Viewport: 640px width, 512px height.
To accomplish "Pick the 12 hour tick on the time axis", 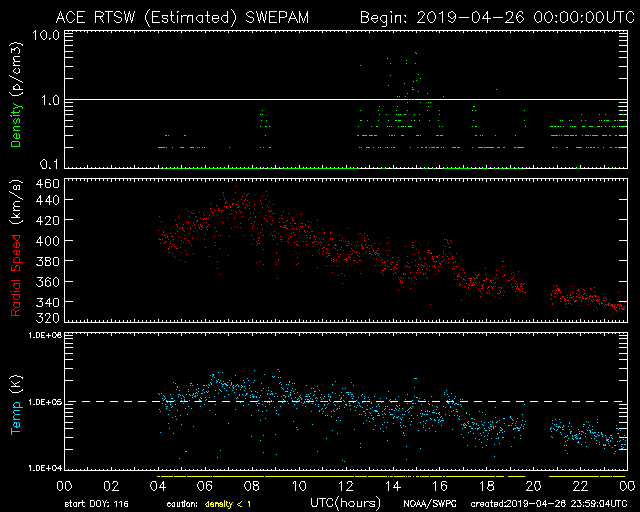I will pos(344,484).
